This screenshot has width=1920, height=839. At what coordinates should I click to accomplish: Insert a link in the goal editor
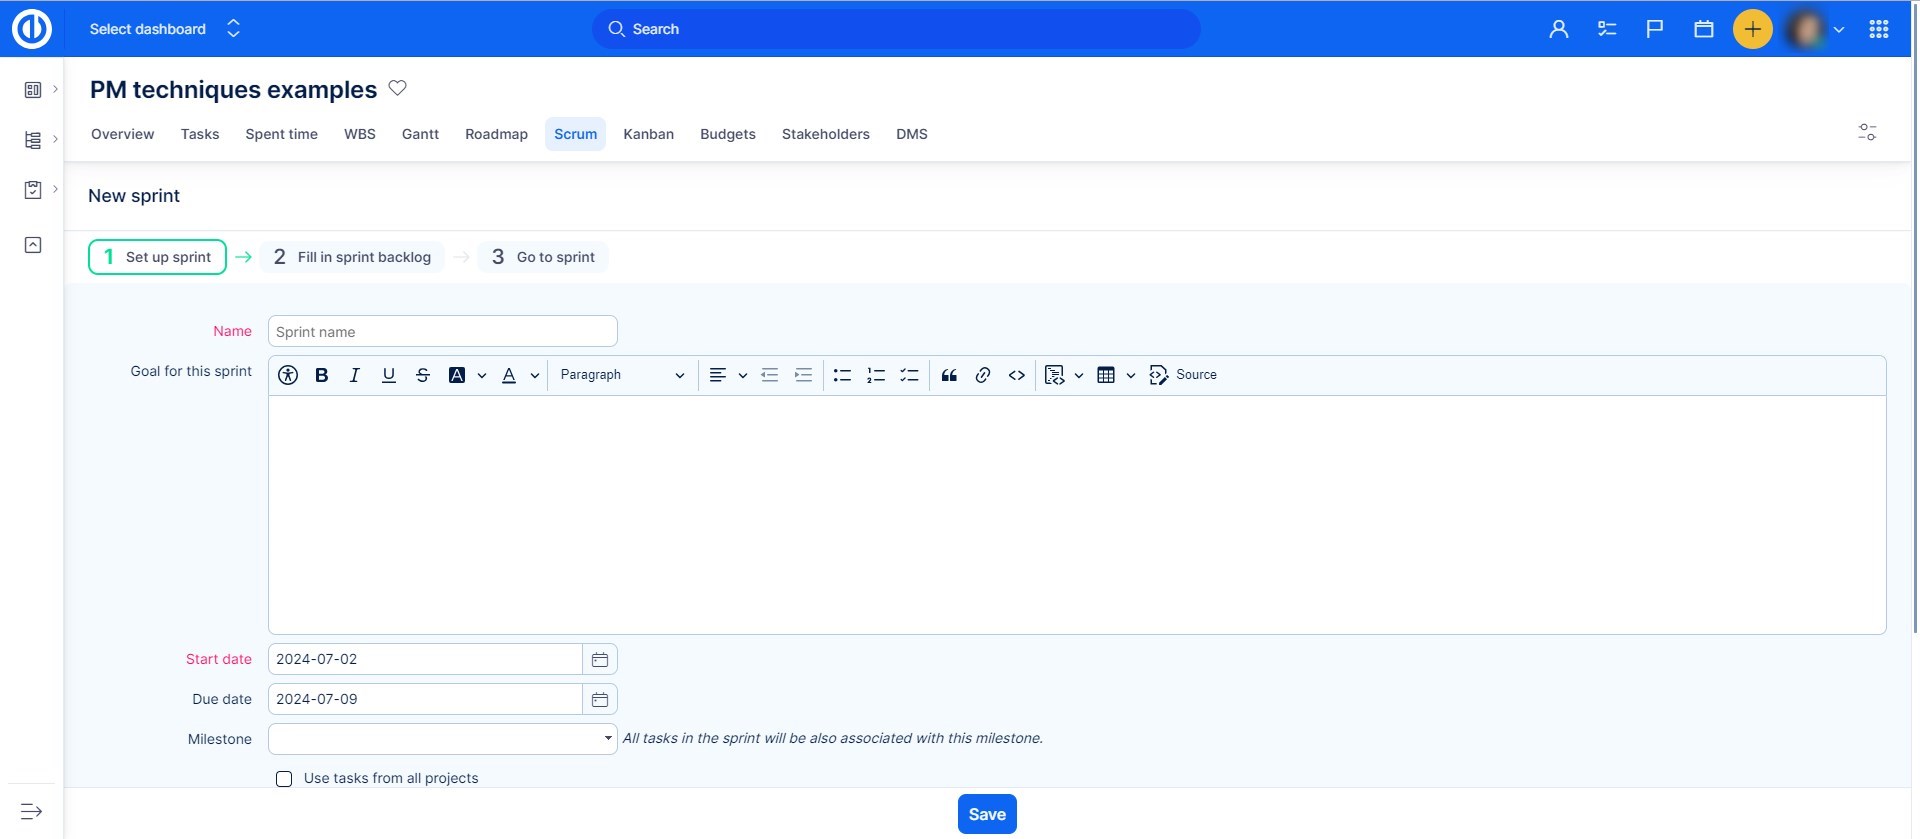click(x=983, y=375)
